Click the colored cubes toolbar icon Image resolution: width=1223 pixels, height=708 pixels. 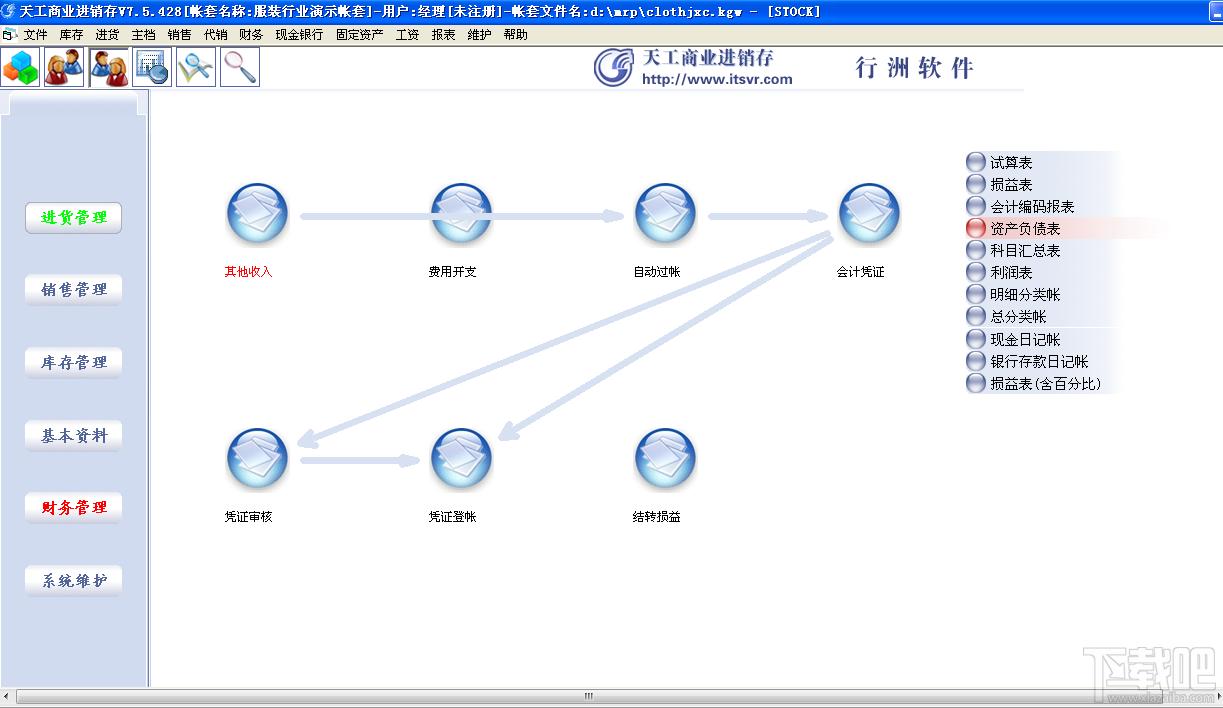(20, 67)
